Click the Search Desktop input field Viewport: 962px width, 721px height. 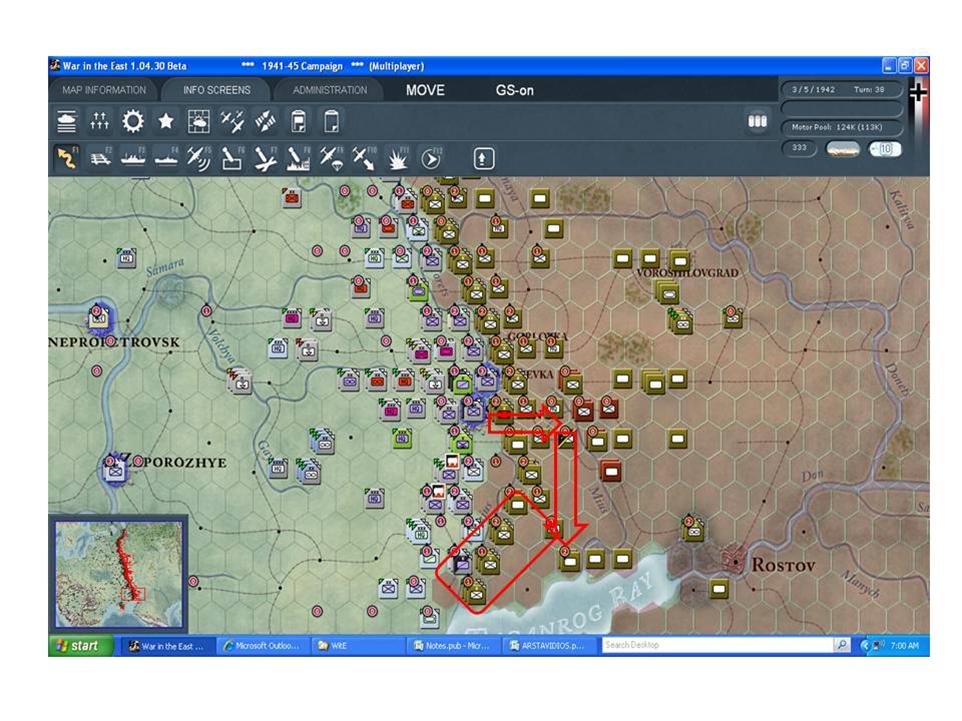717,645
